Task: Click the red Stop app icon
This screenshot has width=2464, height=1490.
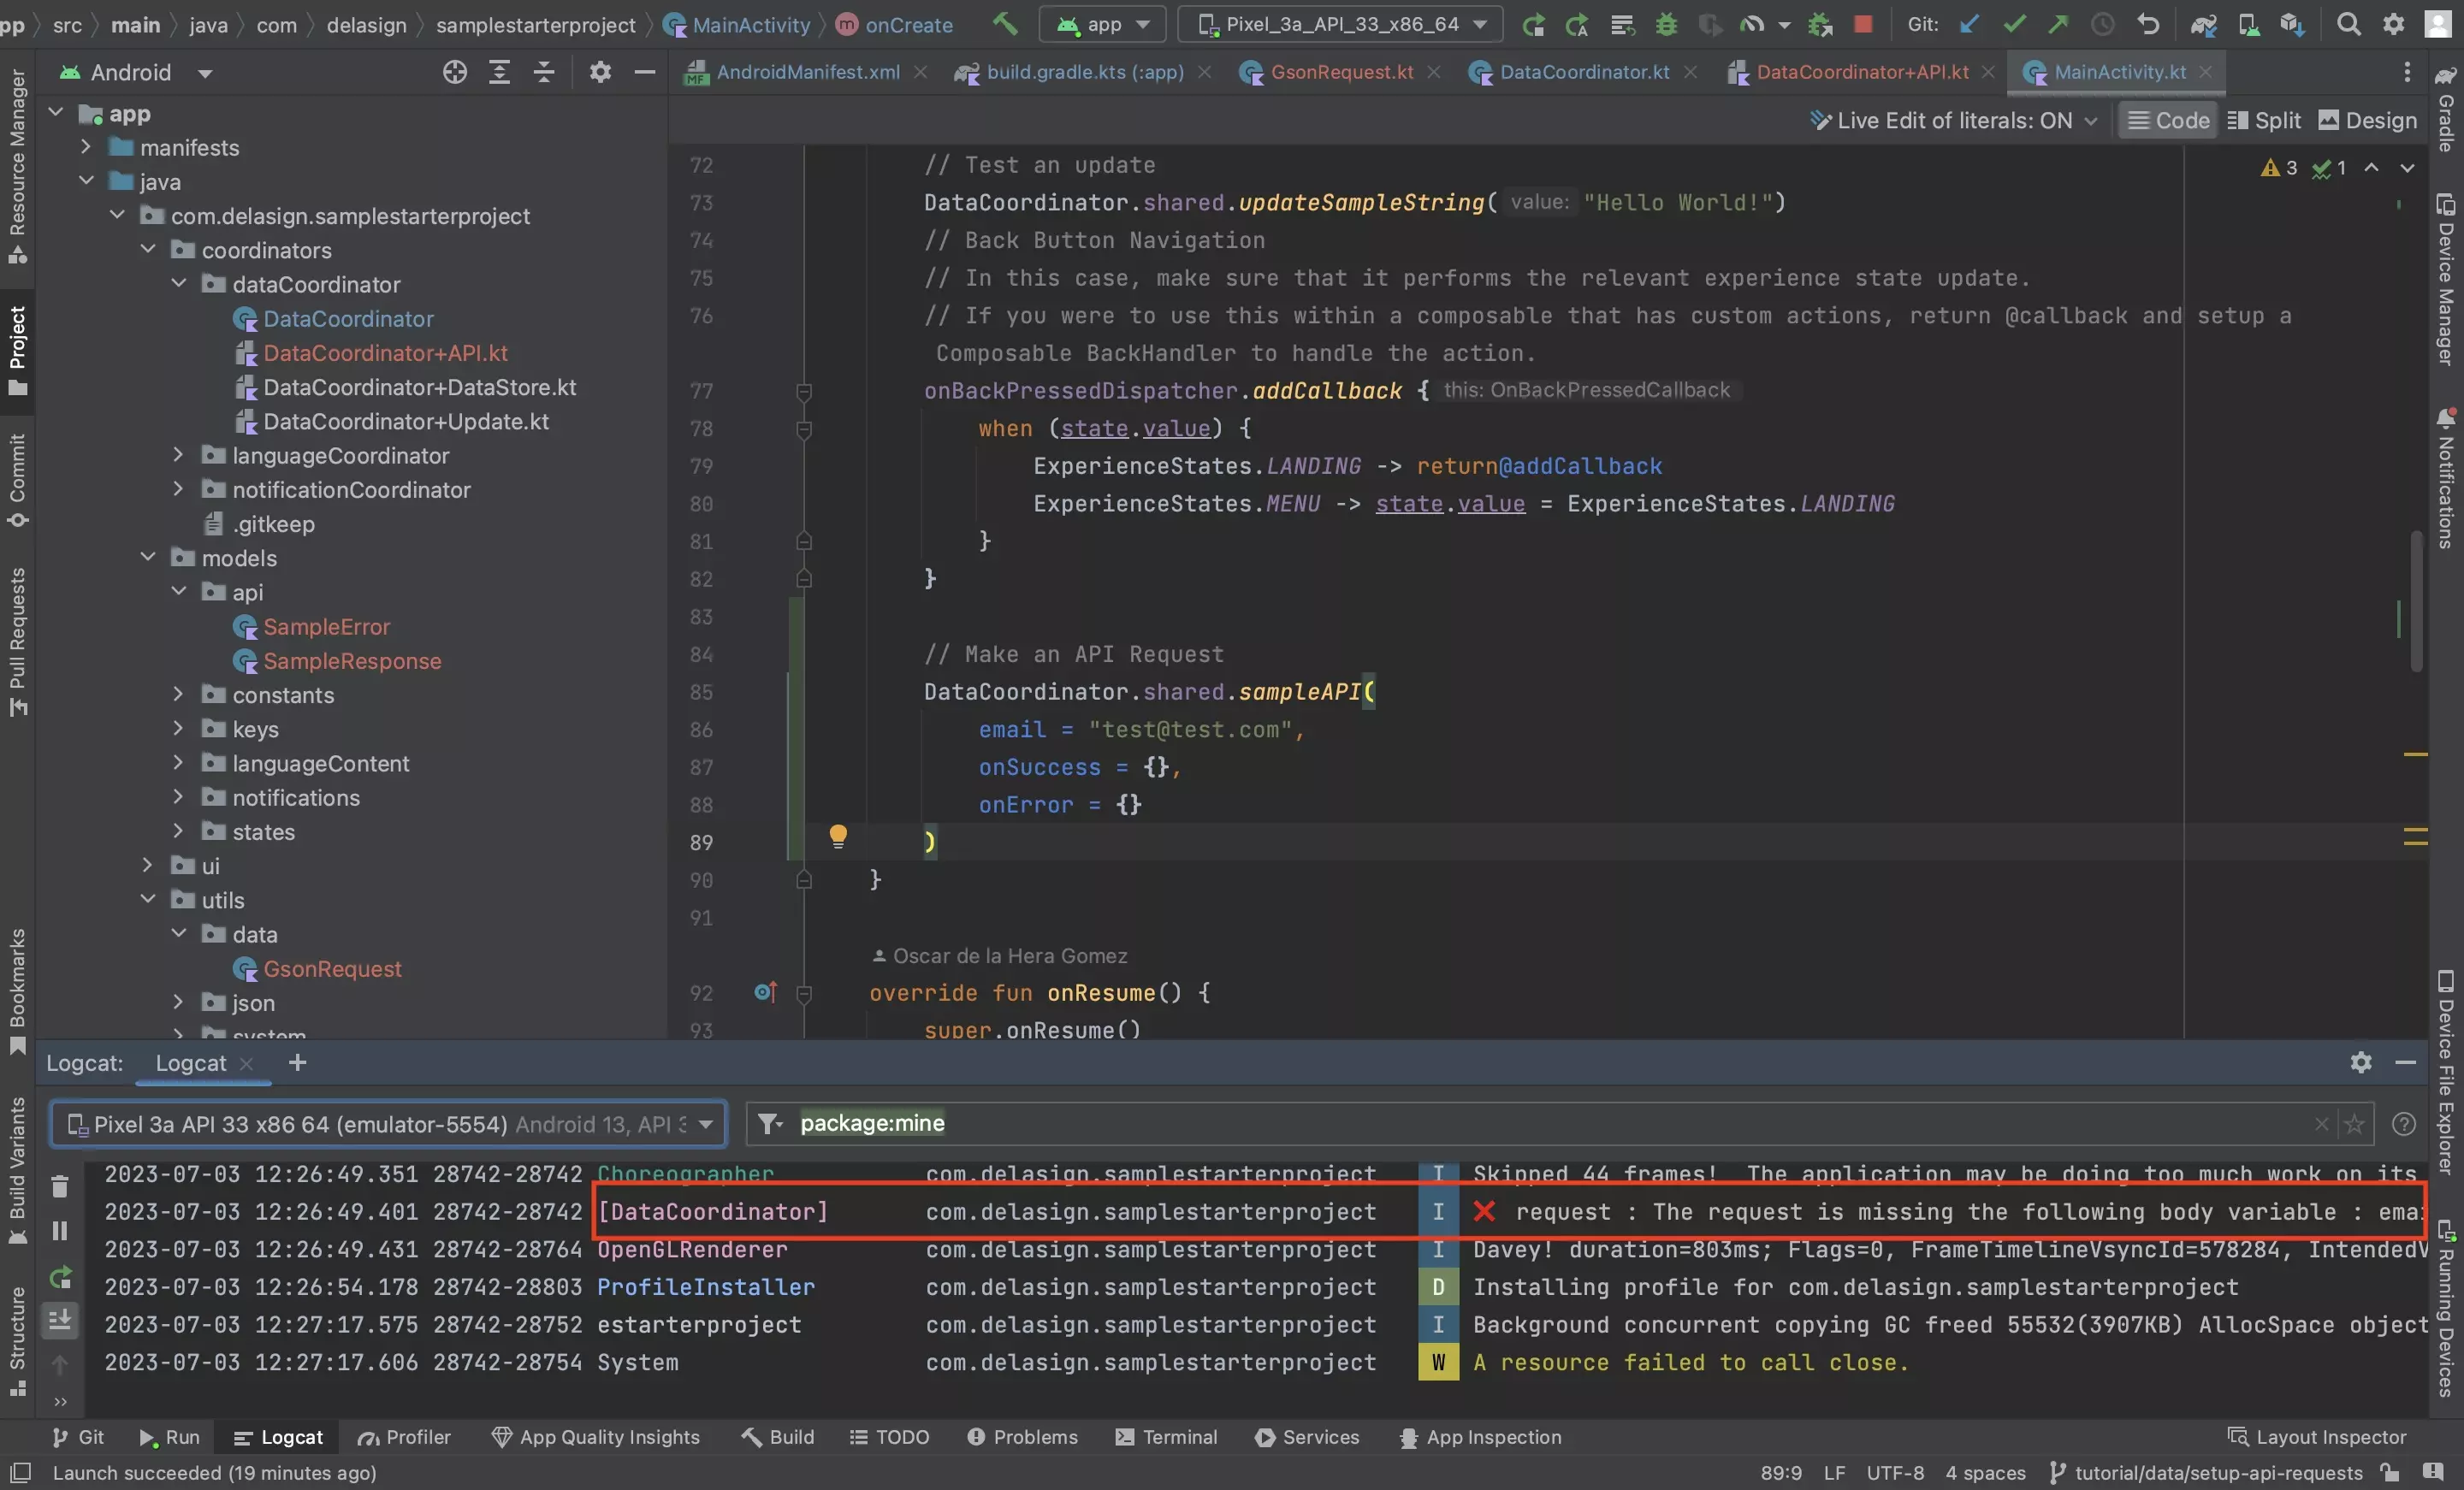Action: [1862, 24]
